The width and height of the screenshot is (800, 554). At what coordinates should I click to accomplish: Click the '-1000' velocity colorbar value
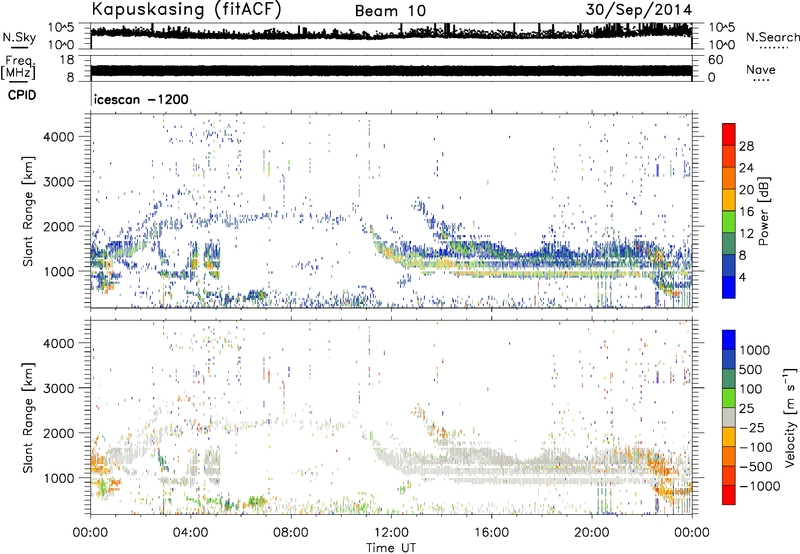click(x=760, y=486)
